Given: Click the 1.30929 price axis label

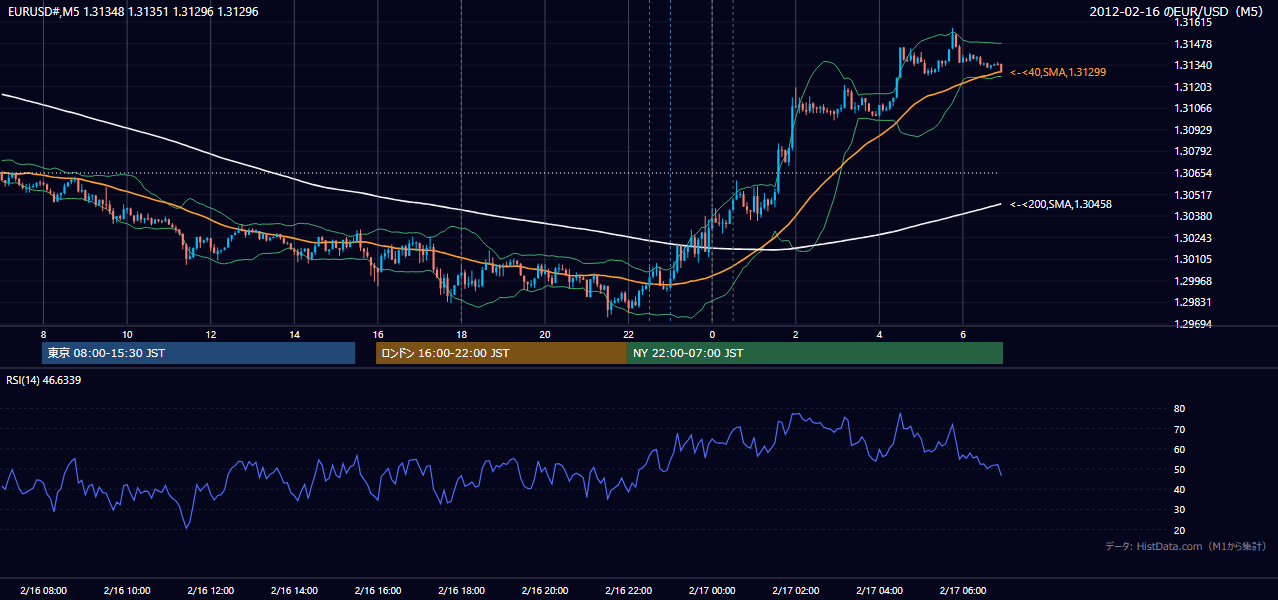Looking at the screenshot, I should pyautogui.click(x=1194, y=130).
